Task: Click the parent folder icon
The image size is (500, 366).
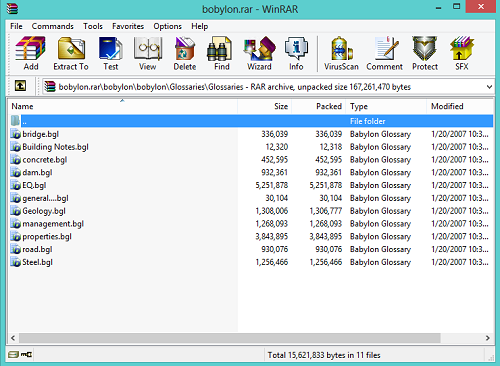Action: point(15,121)
